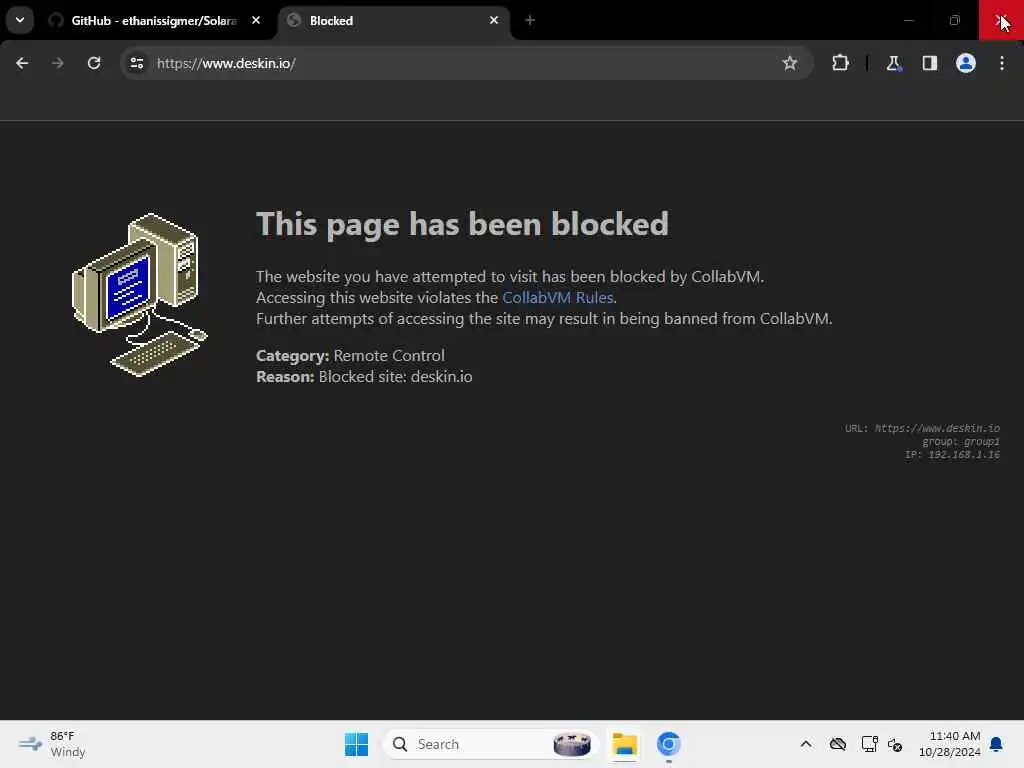Open Chrome Labs flask icon
Viewport: 1024px width, 768px height.
point(893,63)
